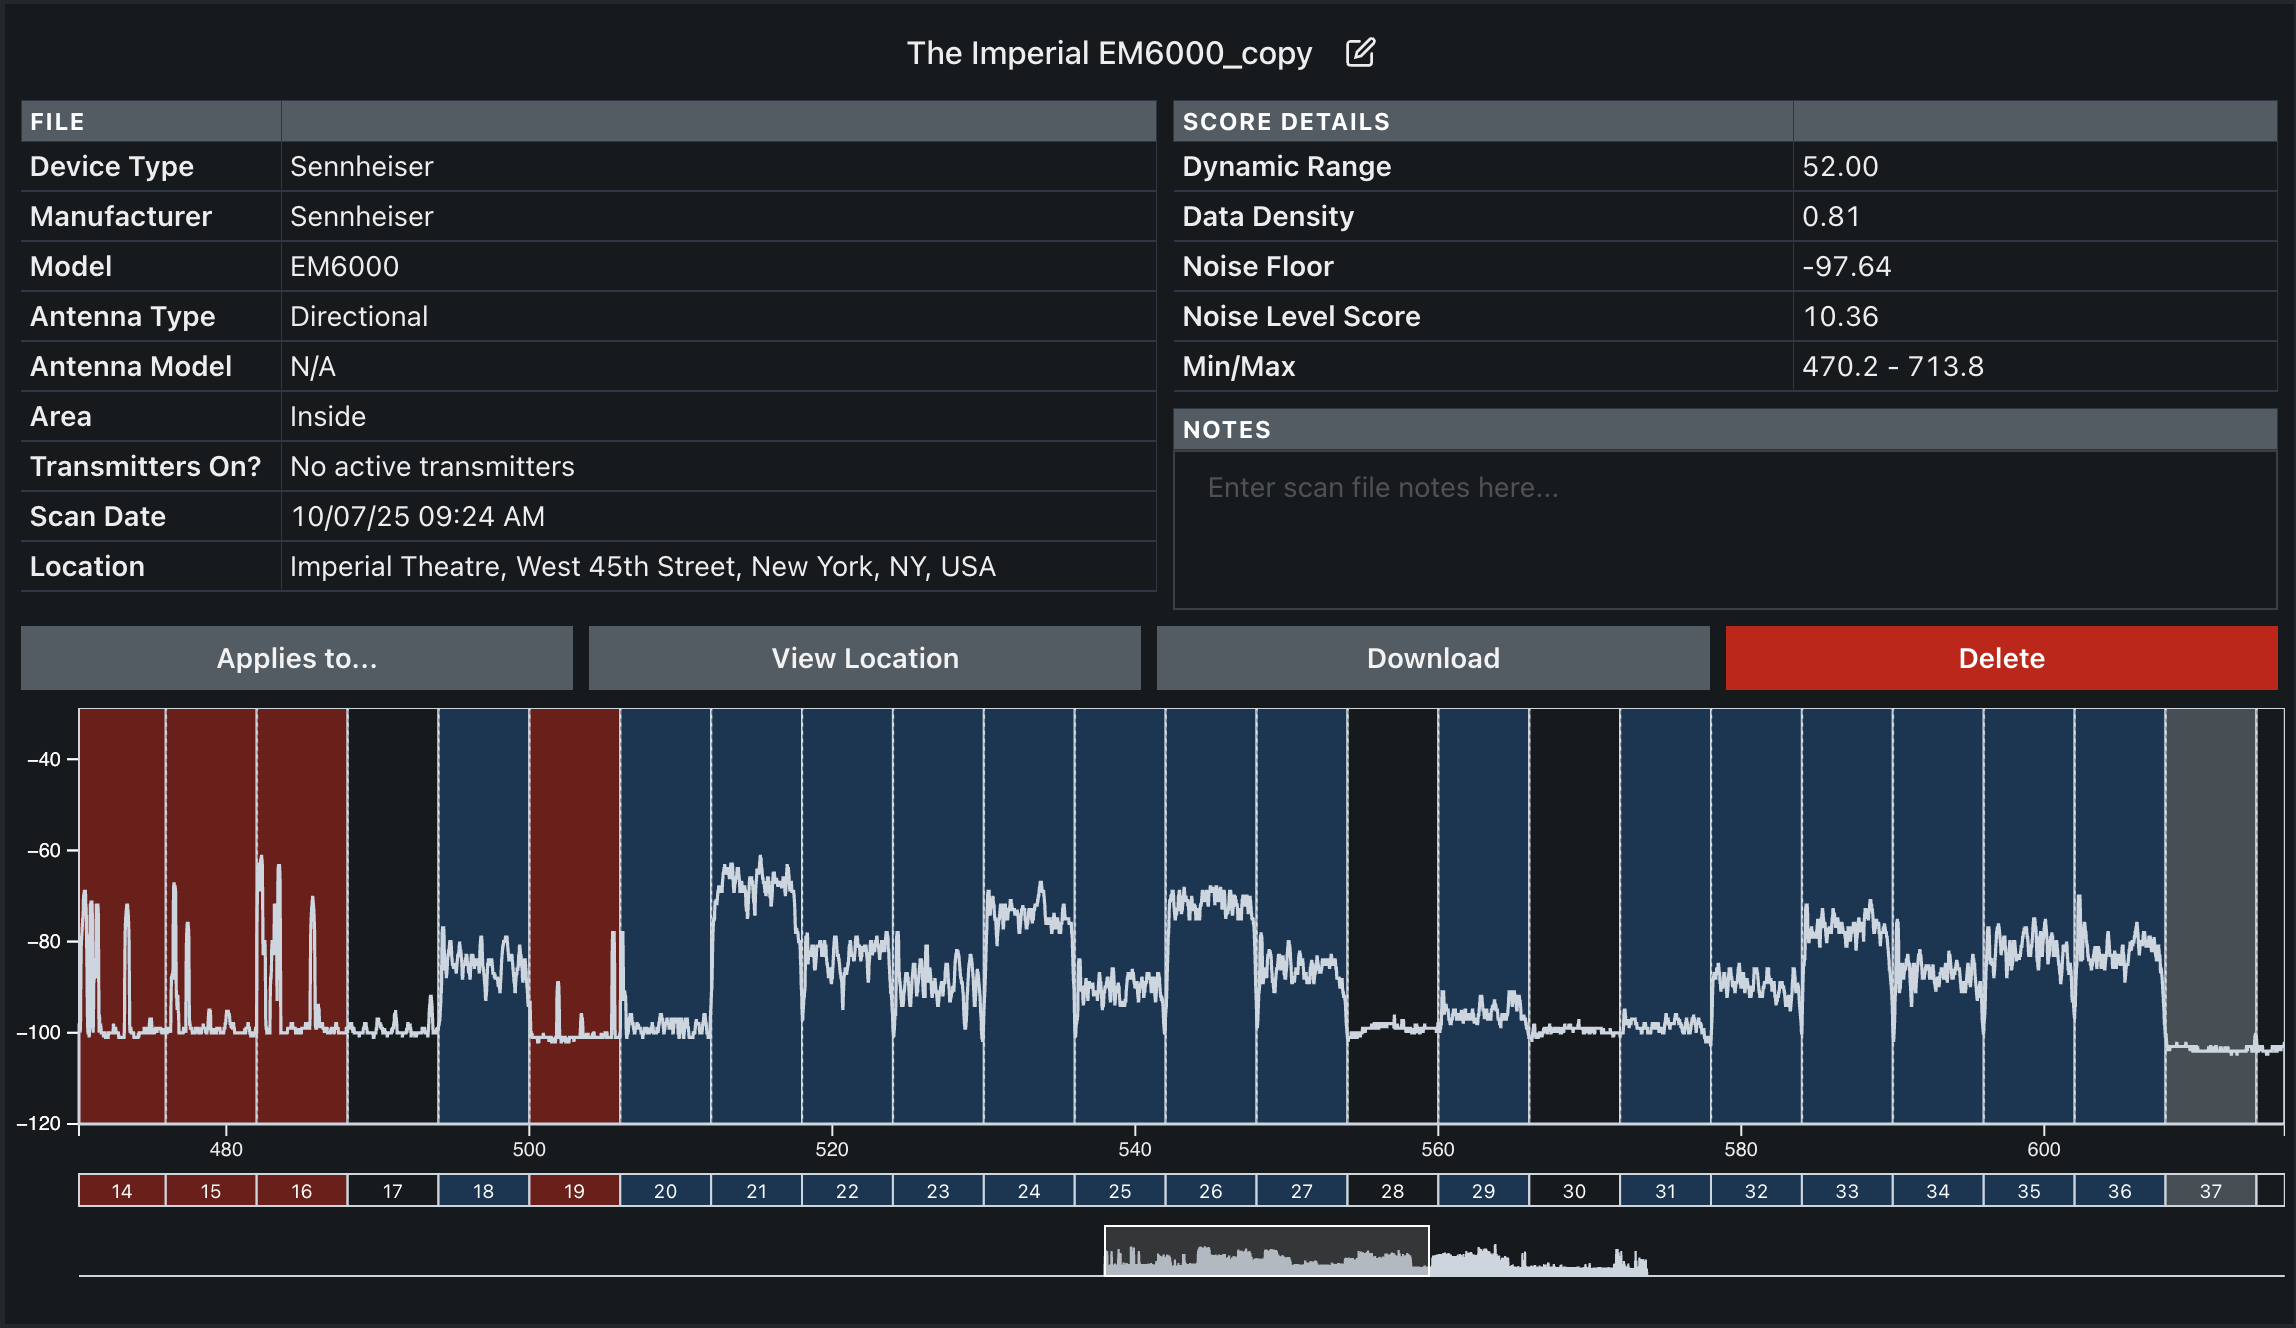Select TV channel 37 block
2296x1328 pixels.
coord(2210,1191)
